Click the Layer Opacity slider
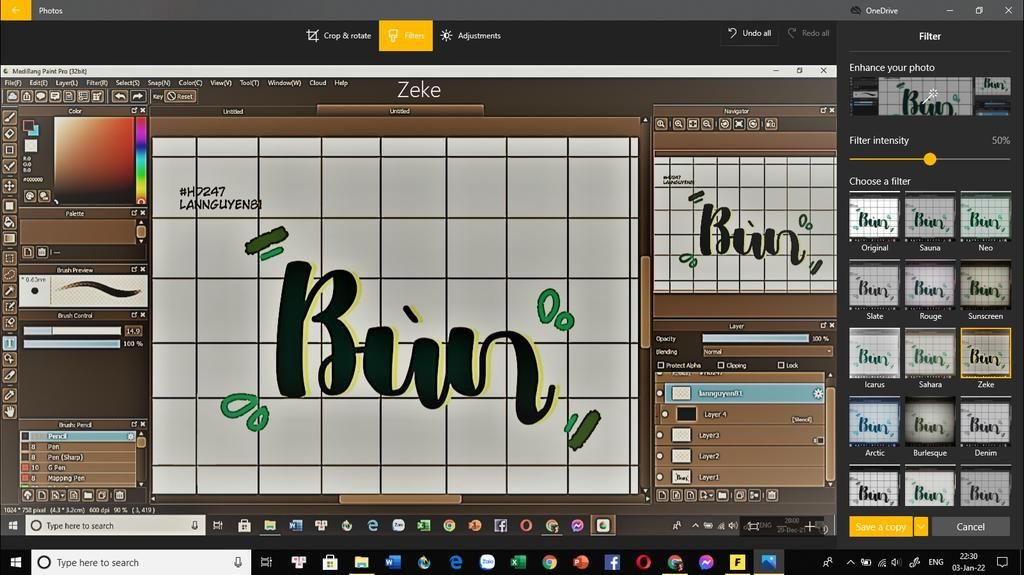 point(755,338)
